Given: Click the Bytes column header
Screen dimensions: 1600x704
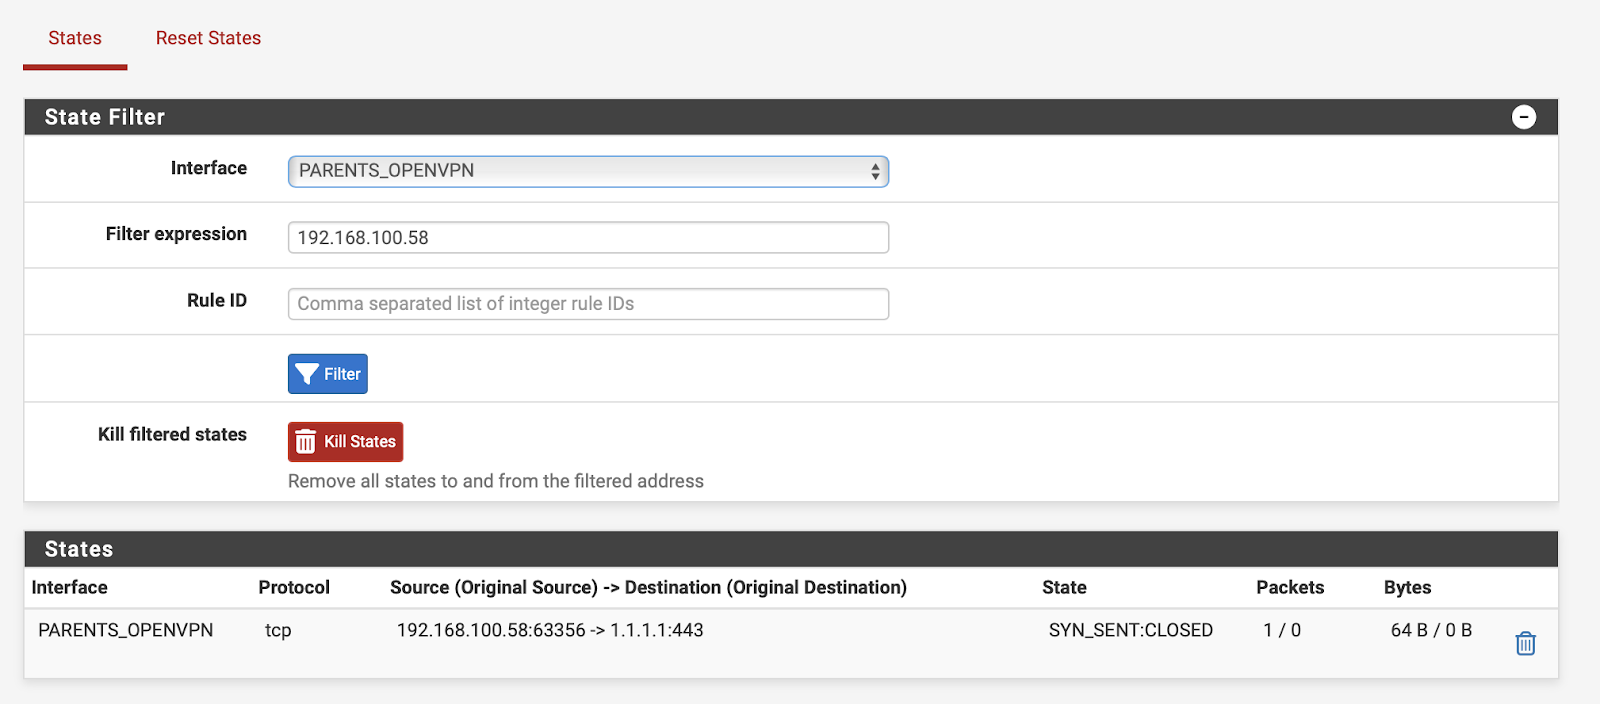Looking at the screenshot, I should (x=1408, y=587).
